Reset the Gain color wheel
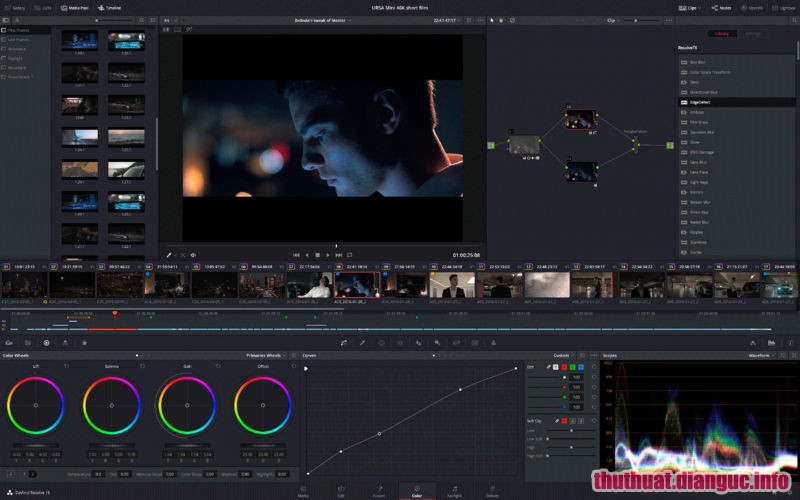 pos(218,366)
